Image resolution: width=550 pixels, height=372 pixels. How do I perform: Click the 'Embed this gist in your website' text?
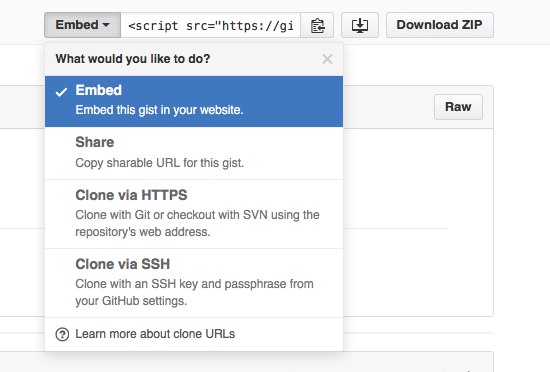159,110
